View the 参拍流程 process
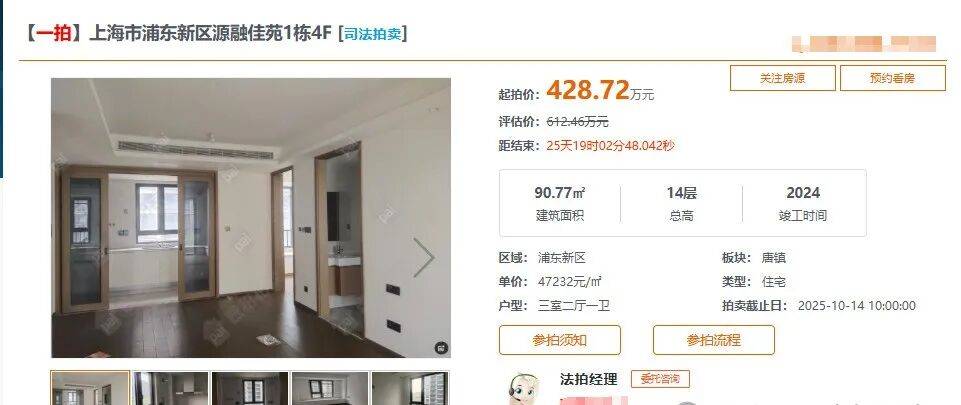The width and height of the screenshot is (961, 405). point(713,340)
